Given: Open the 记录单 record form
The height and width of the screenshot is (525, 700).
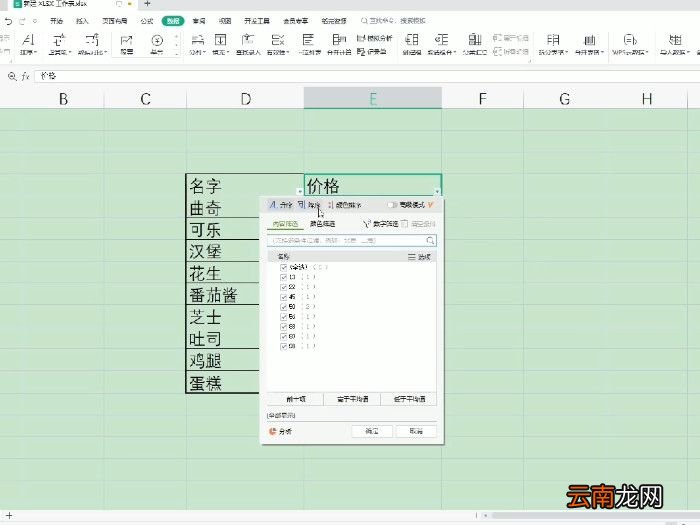Looking at the screenshot, I should (x=371, y=52).
